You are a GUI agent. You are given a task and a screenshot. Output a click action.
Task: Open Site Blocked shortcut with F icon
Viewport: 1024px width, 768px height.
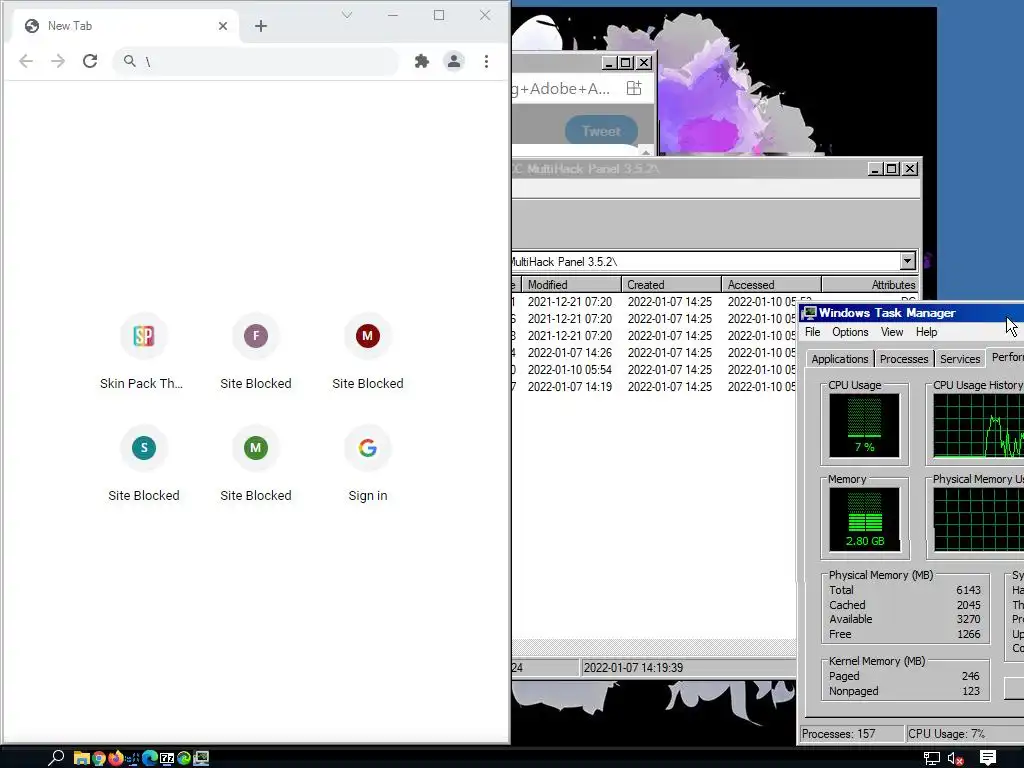255,353
